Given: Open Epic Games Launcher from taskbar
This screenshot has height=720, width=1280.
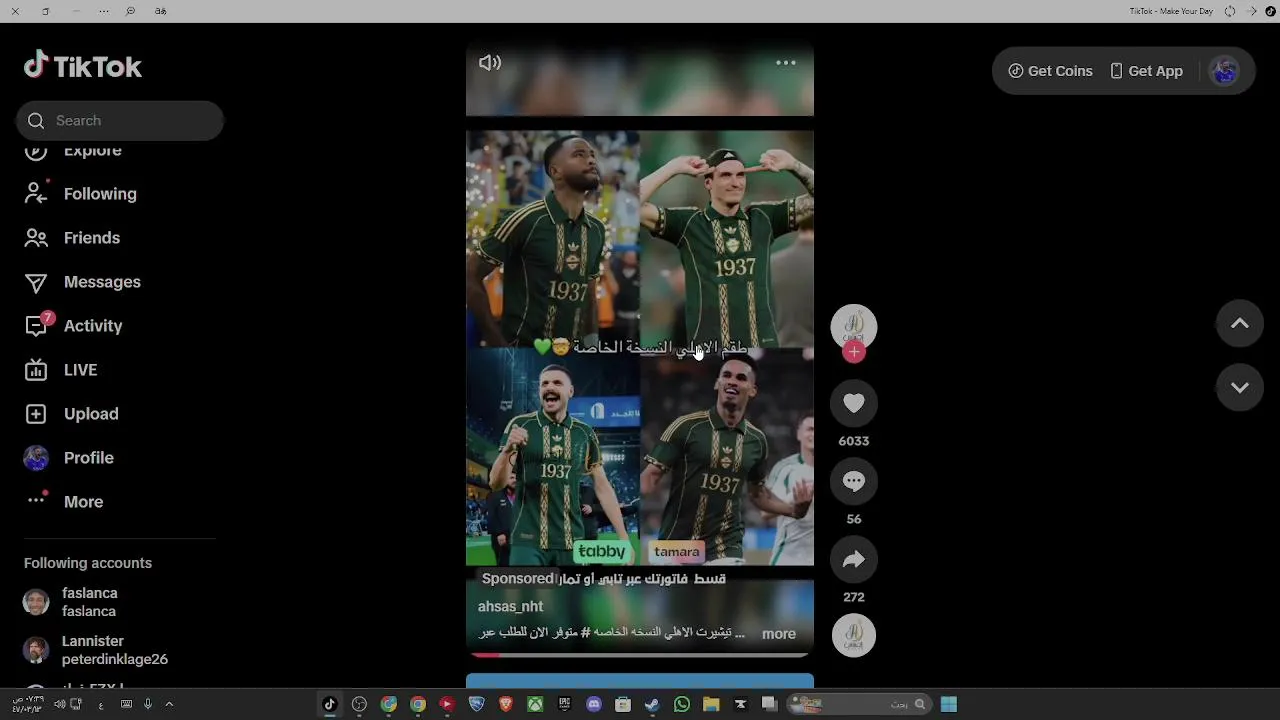Looking at the screenshot, I should click(x=565, y=704).
